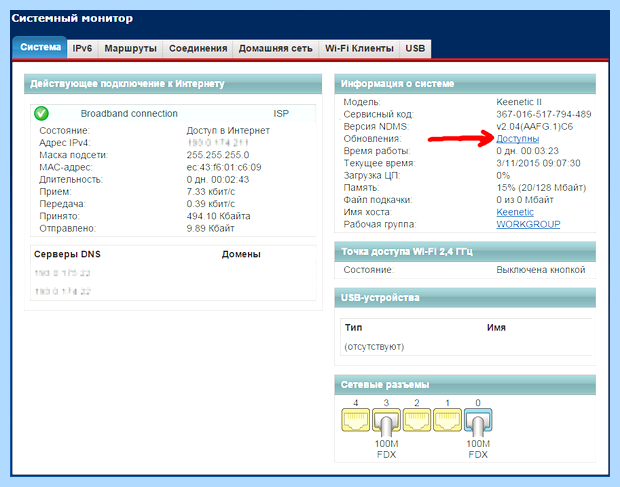Click the Серверы DNS column header
This screenshot has width=620, height=487.
tap(67, 254)
